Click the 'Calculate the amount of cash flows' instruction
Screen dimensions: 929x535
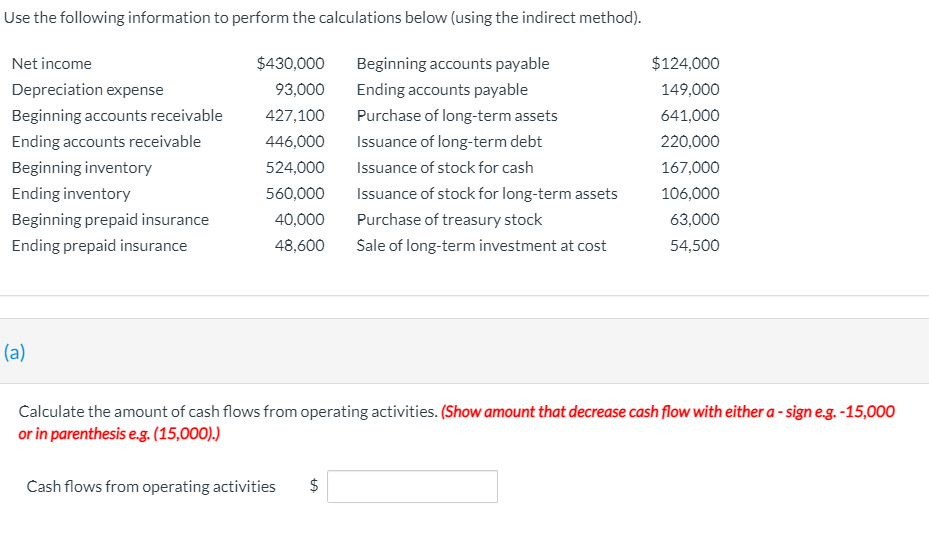228,412
